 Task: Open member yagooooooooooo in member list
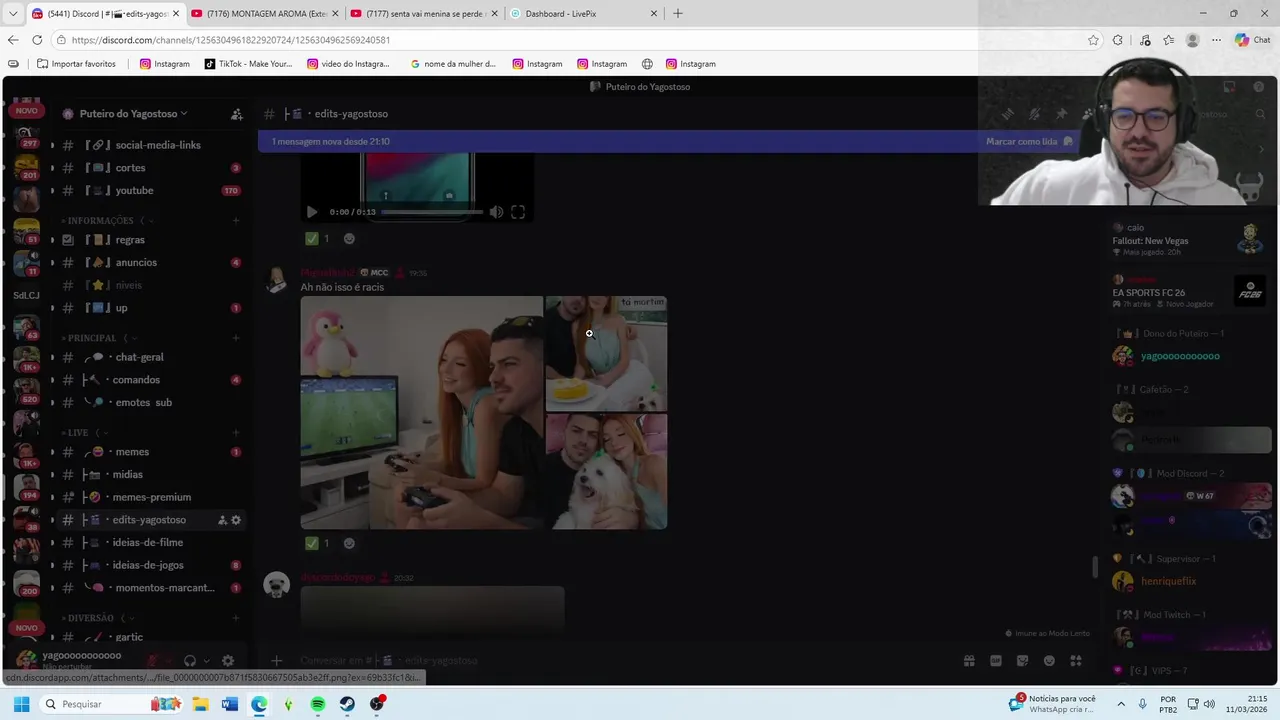(x=1190, y=356)
